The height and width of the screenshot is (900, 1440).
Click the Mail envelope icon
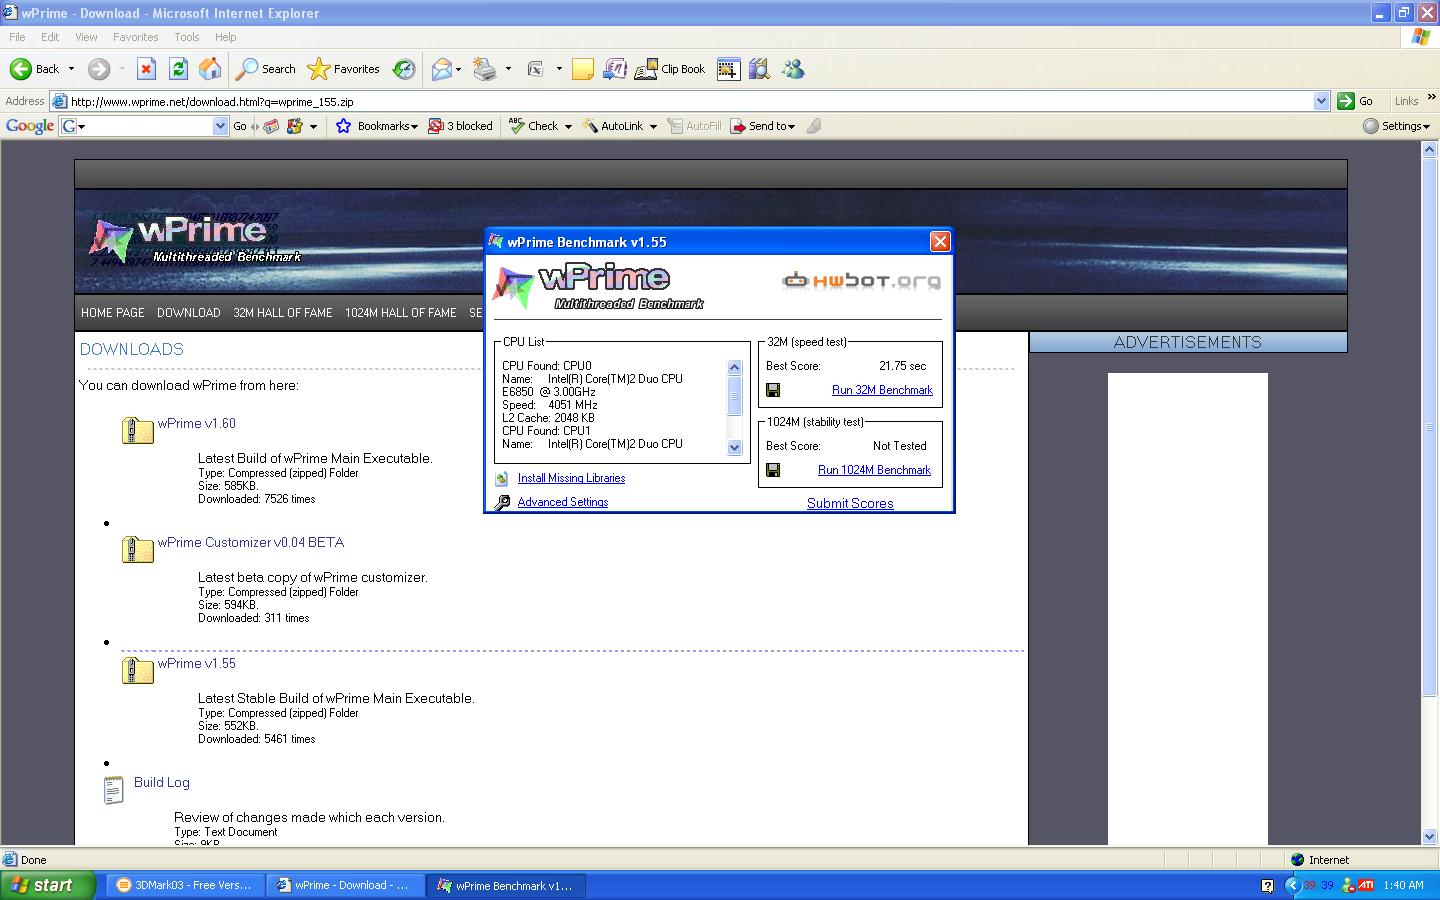pyautogui.click(x=441, y=69)
